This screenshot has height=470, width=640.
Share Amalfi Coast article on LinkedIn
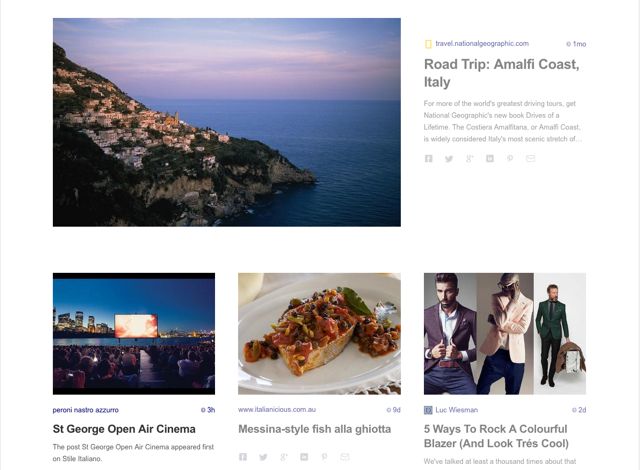[490, 158]
